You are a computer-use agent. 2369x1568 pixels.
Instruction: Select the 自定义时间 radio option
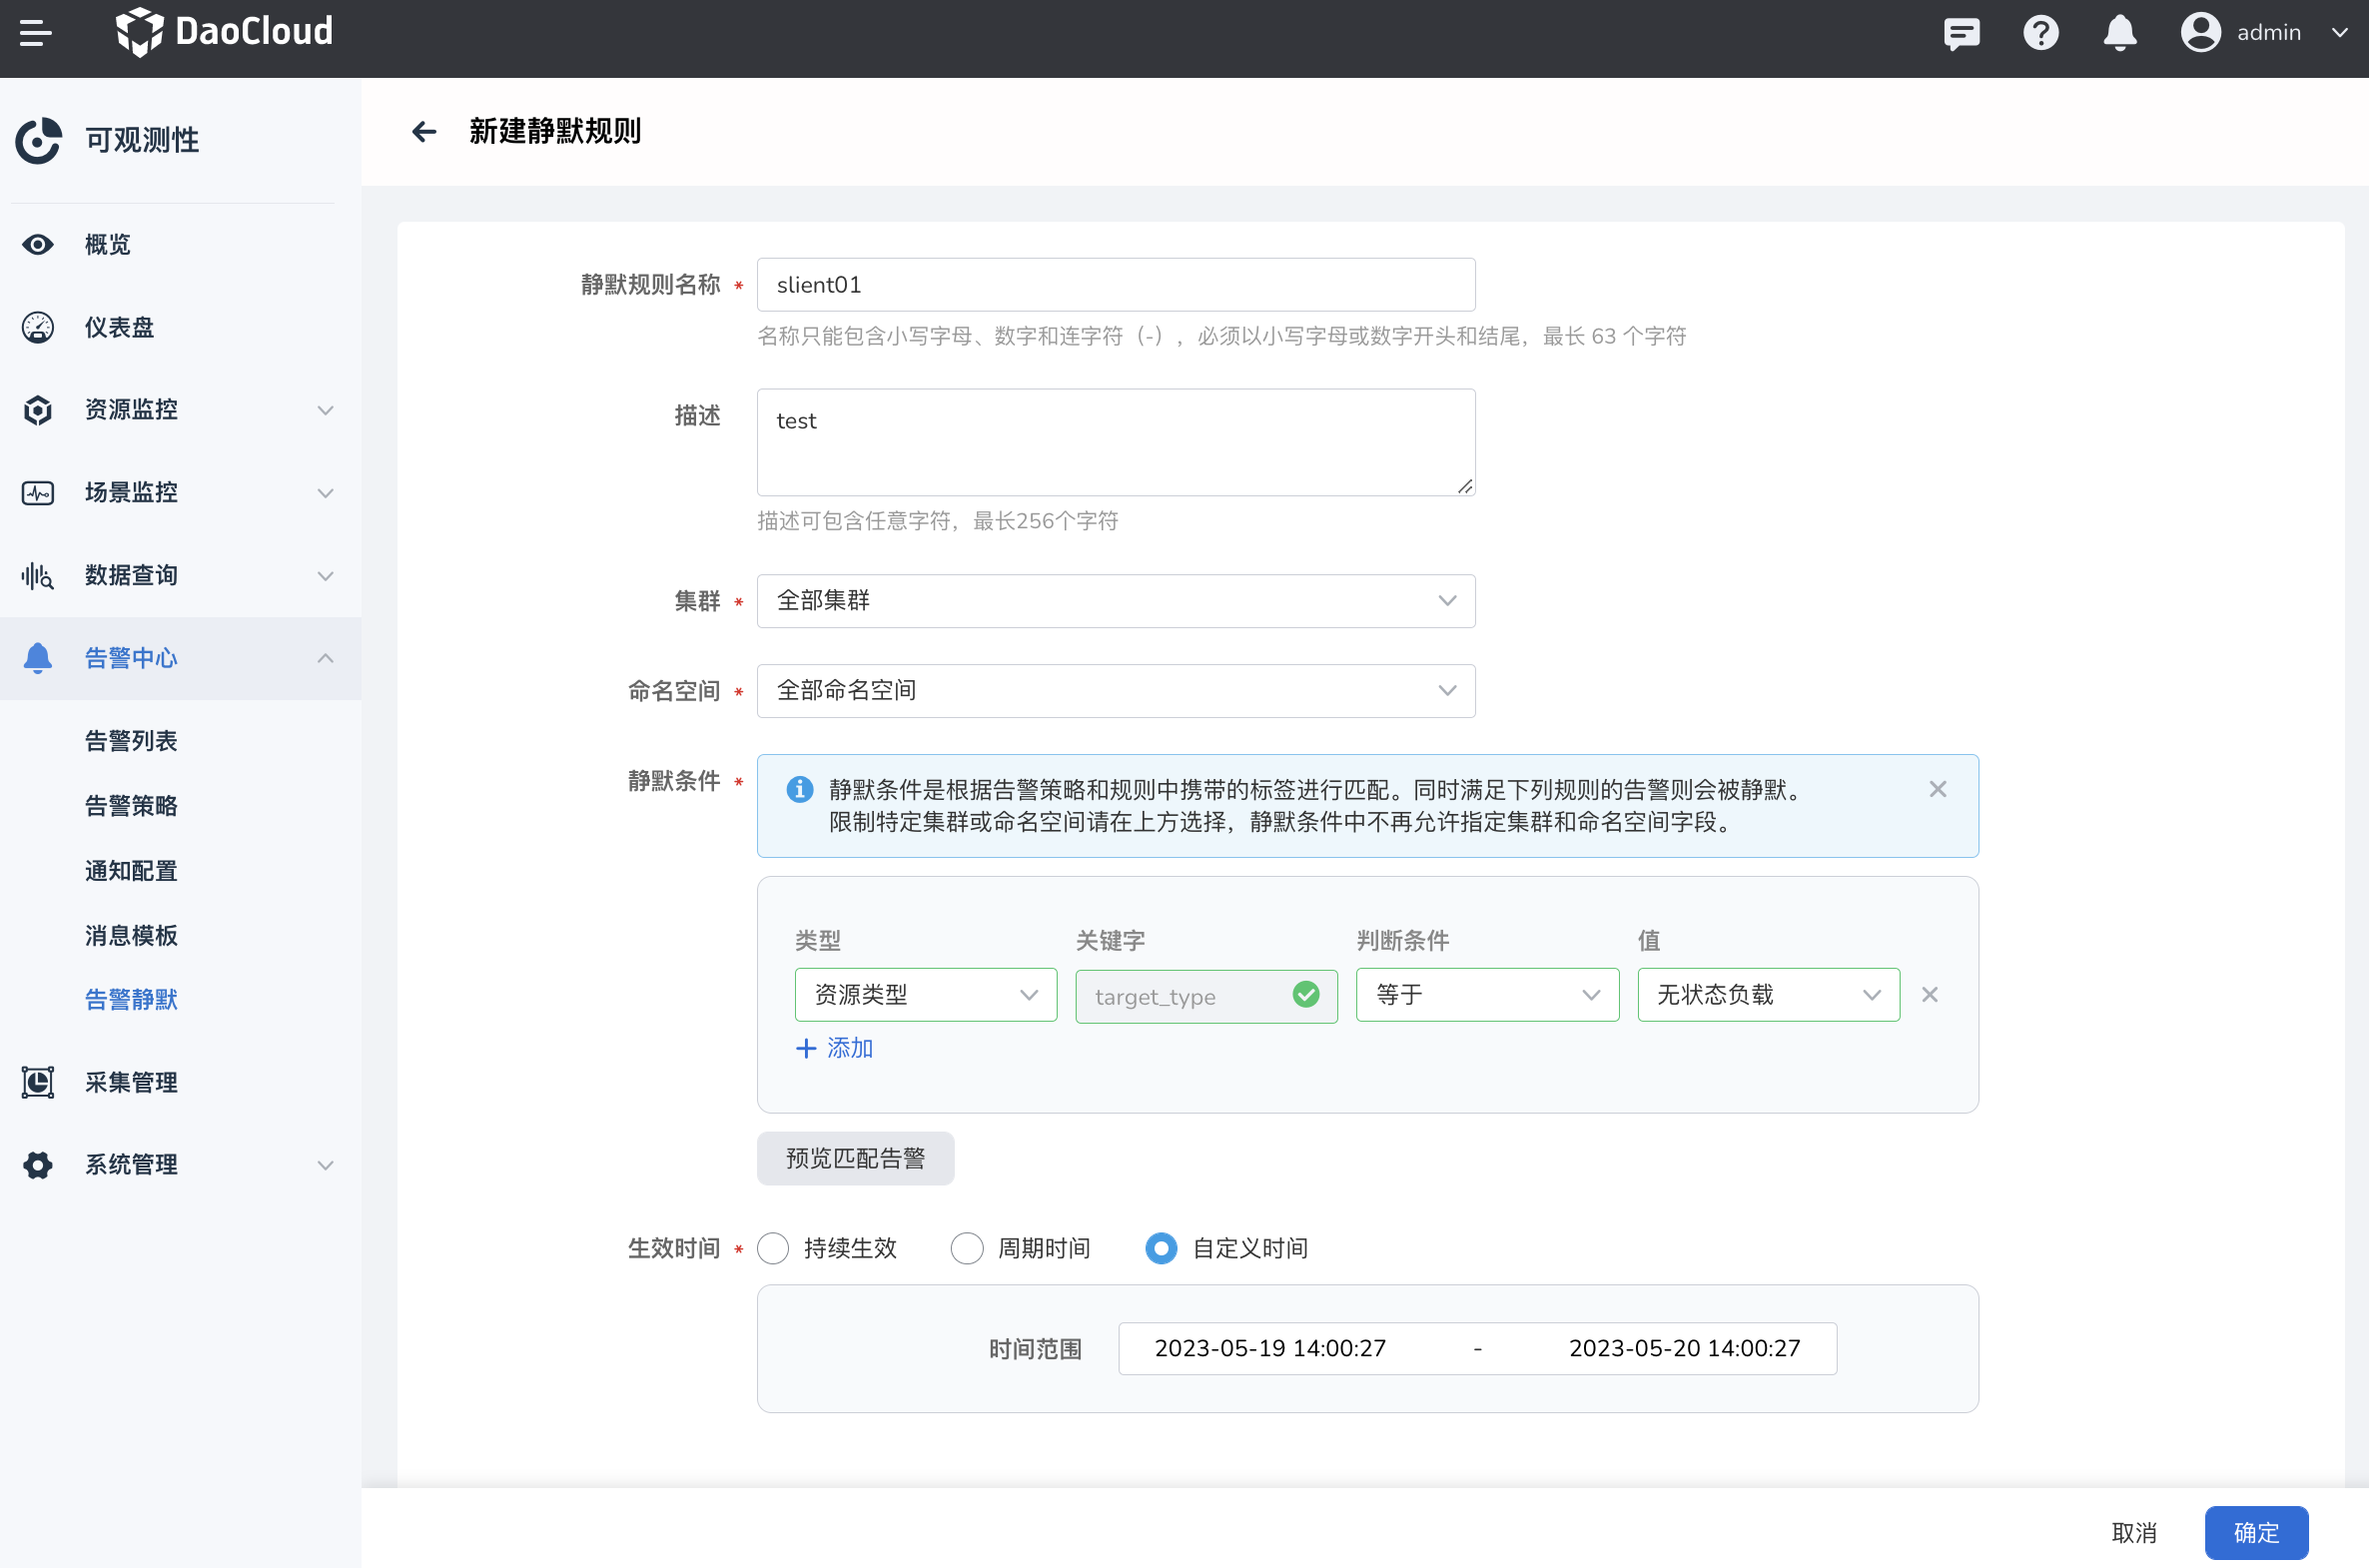(1161, 1248)
